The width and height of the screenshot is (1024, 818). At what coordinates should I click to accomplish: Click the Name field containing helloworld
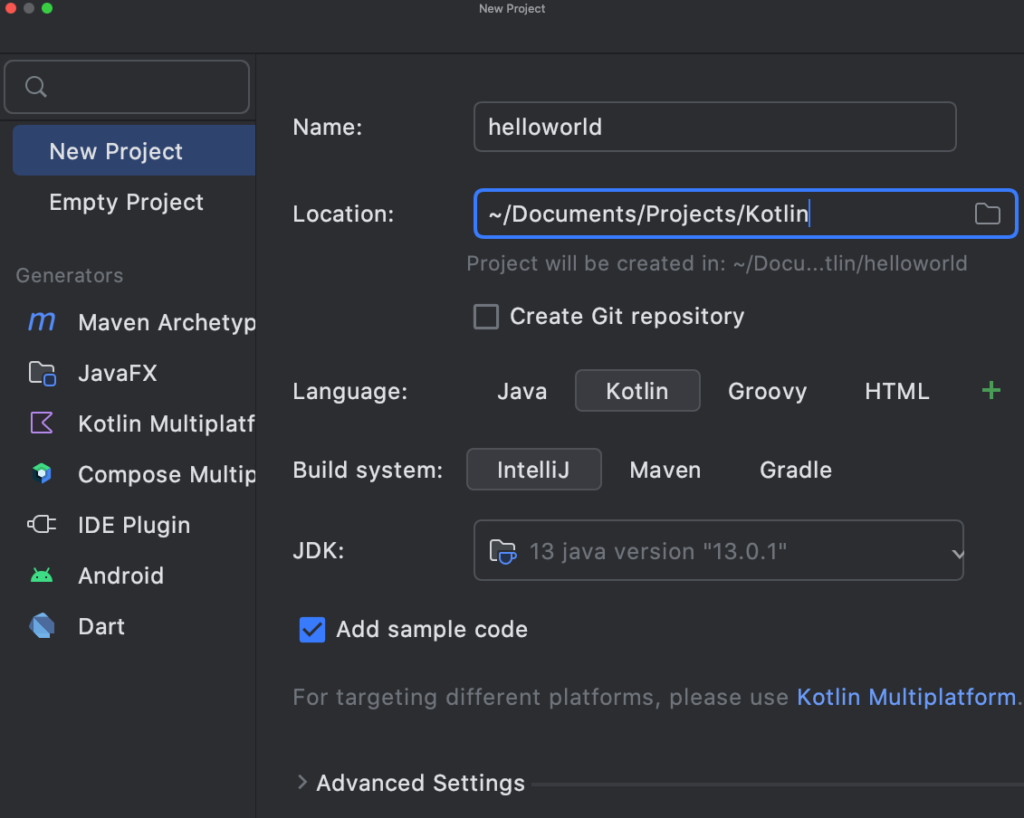coord(715,127)
